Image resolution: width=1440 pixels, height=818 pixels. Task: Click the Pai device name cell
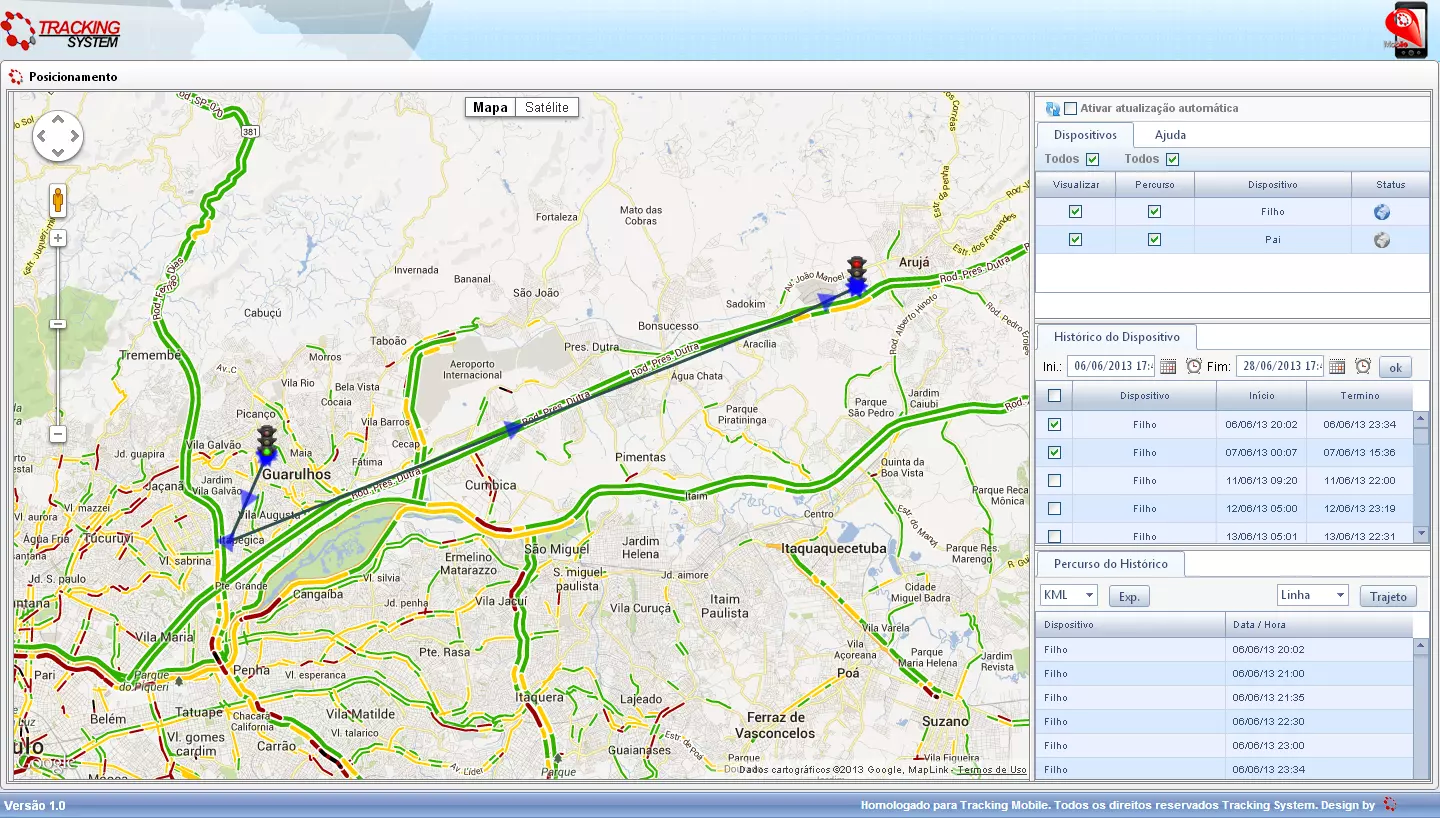click(1272, 240)
